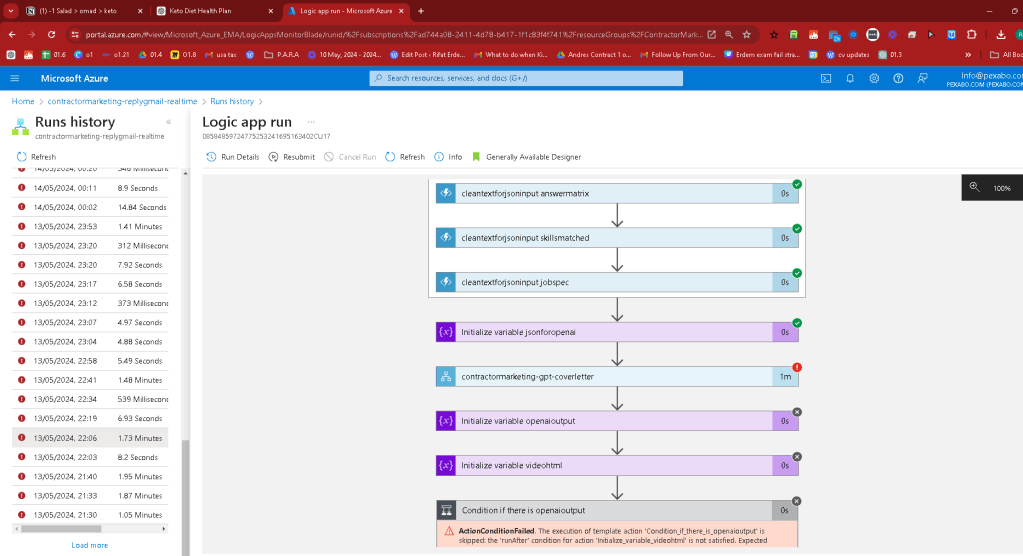1023x556 pixels.
Task: Select the 13/05/2024, 23:17 run
Action: click(x=90, y=284)
